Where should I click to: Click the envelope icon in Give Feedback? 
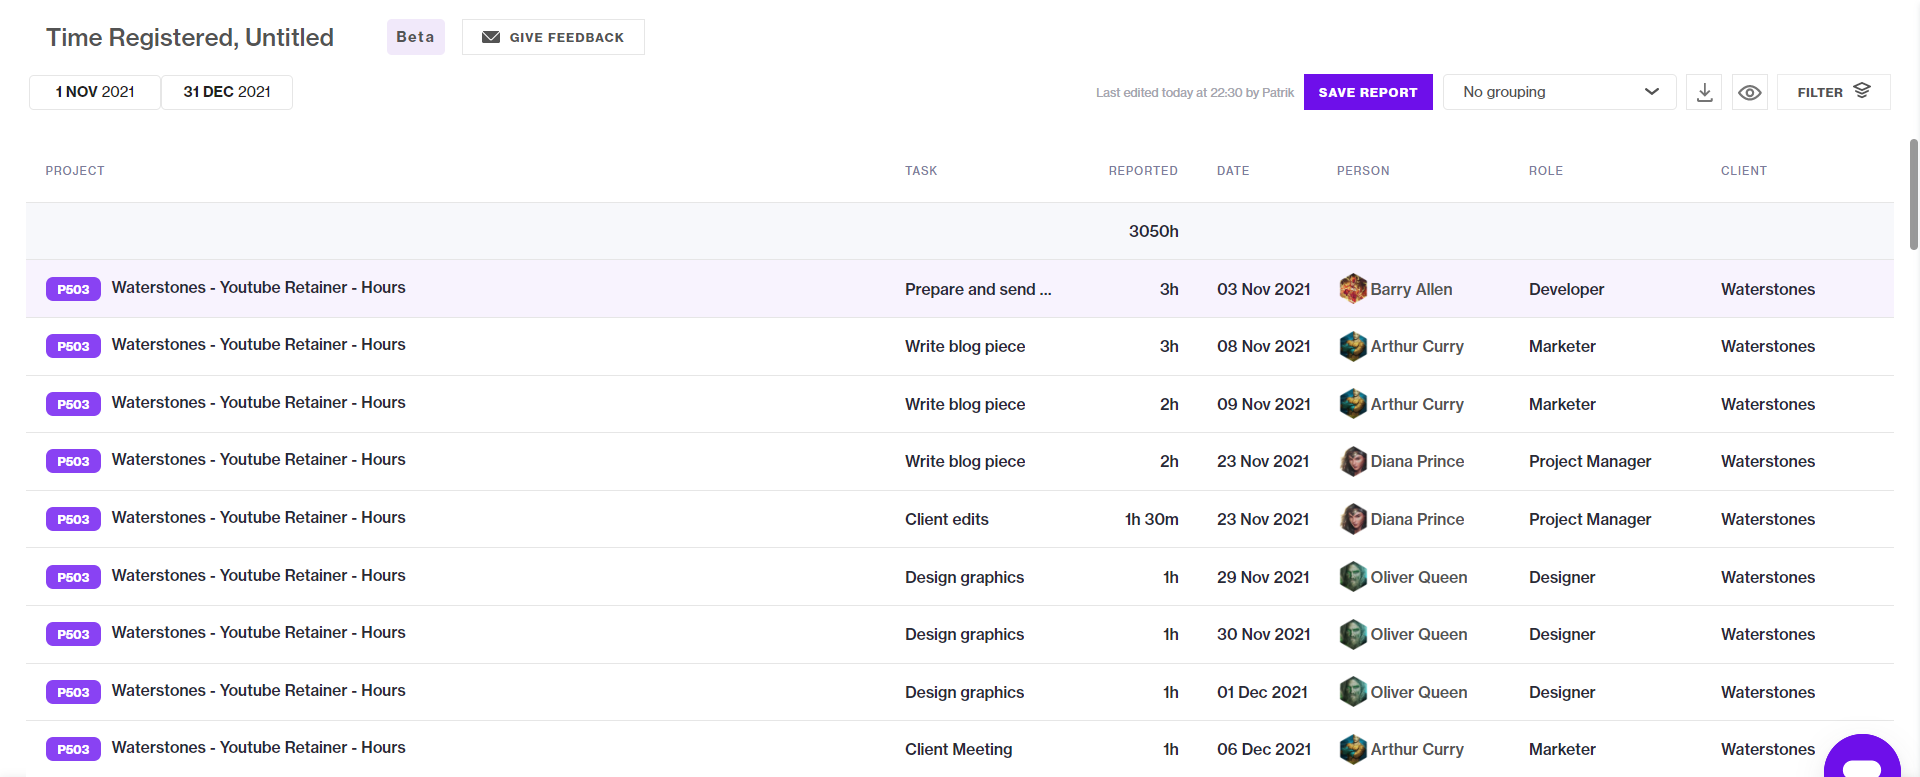[491, 37]
